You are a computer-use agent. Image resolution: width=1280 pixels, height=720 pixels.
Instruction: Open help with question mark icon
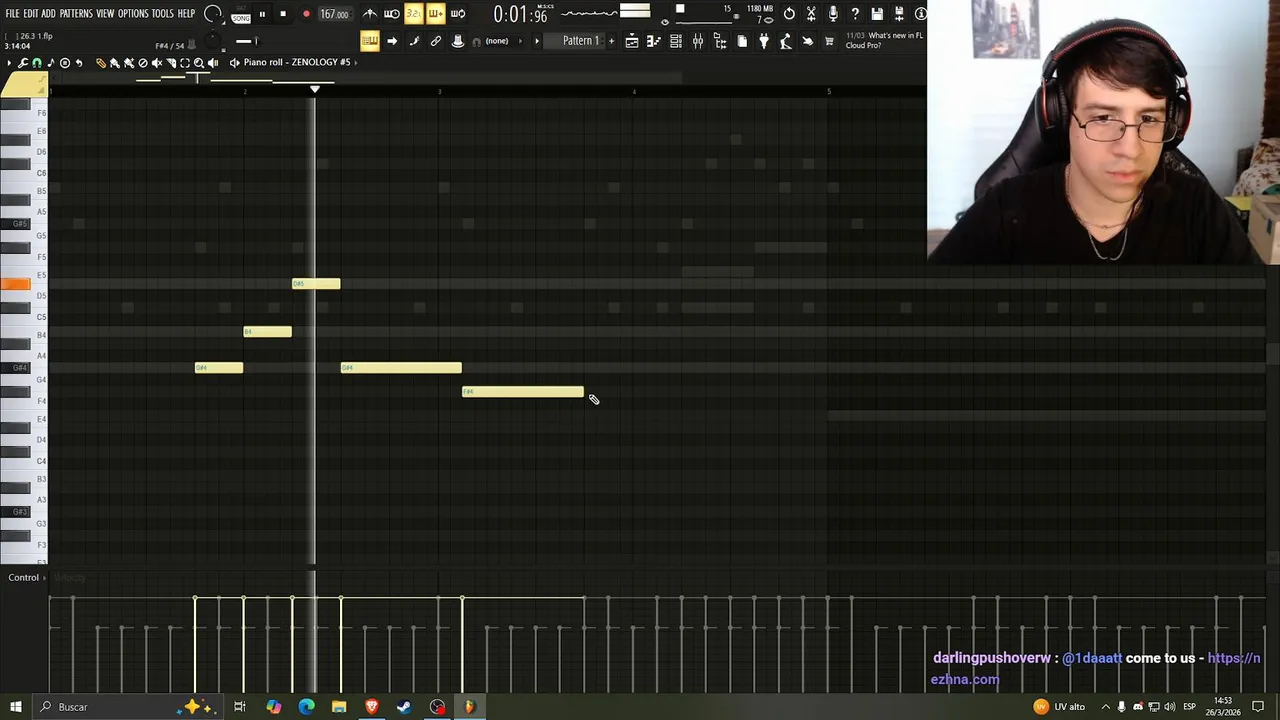tap(855, 14)
